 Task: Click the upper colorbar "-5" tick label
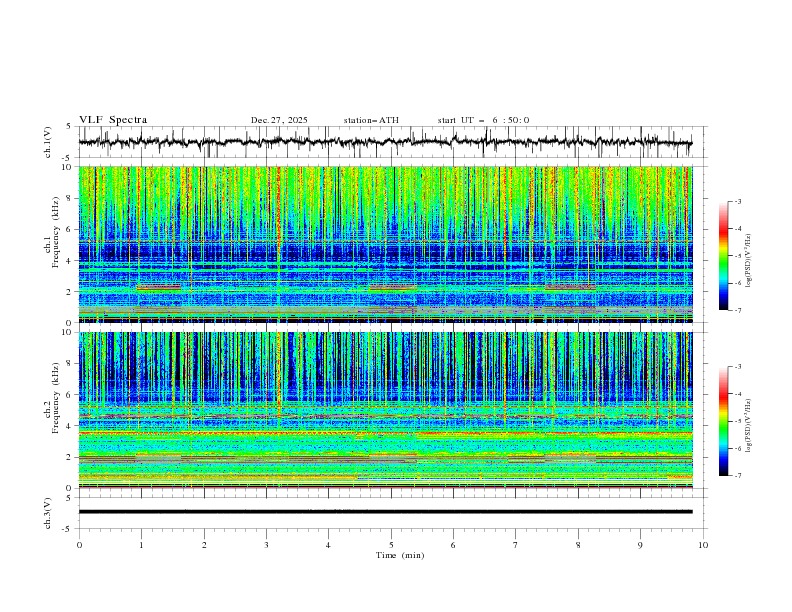coord(737,256)
